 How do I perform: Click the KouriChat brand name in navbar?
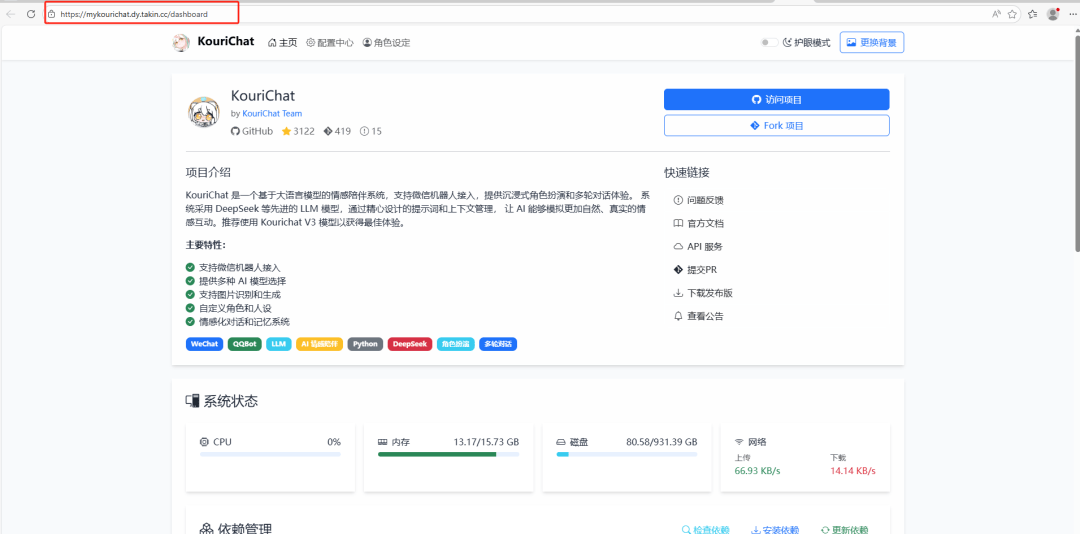click(226, 42)
